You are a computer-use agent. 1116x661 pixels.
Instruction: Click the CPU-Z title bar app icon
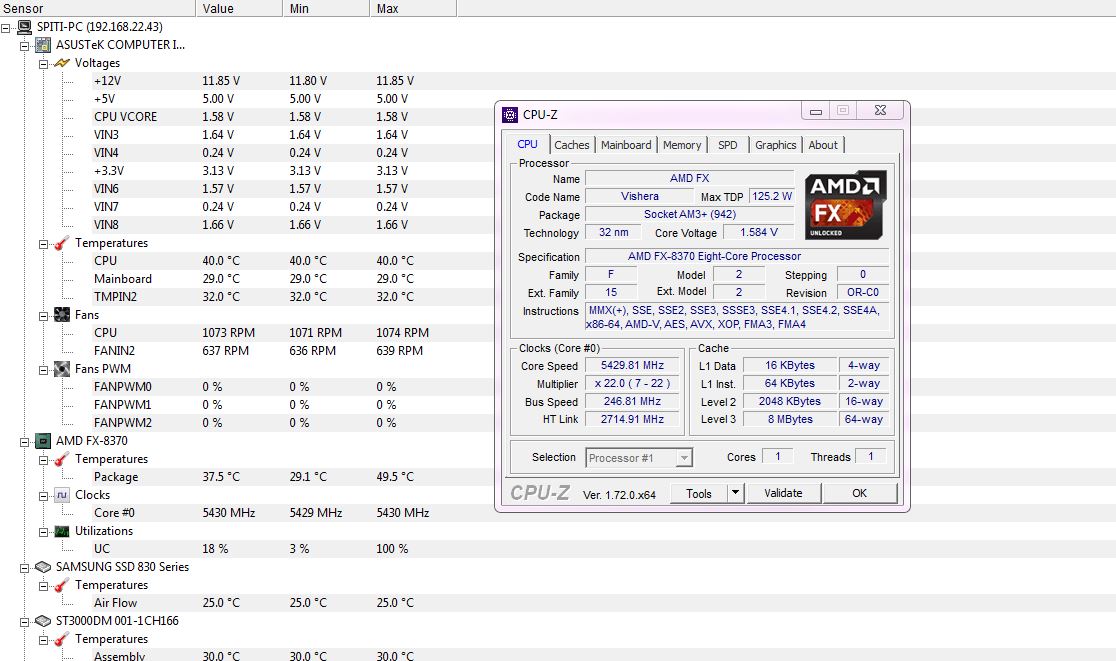[510, 115]
